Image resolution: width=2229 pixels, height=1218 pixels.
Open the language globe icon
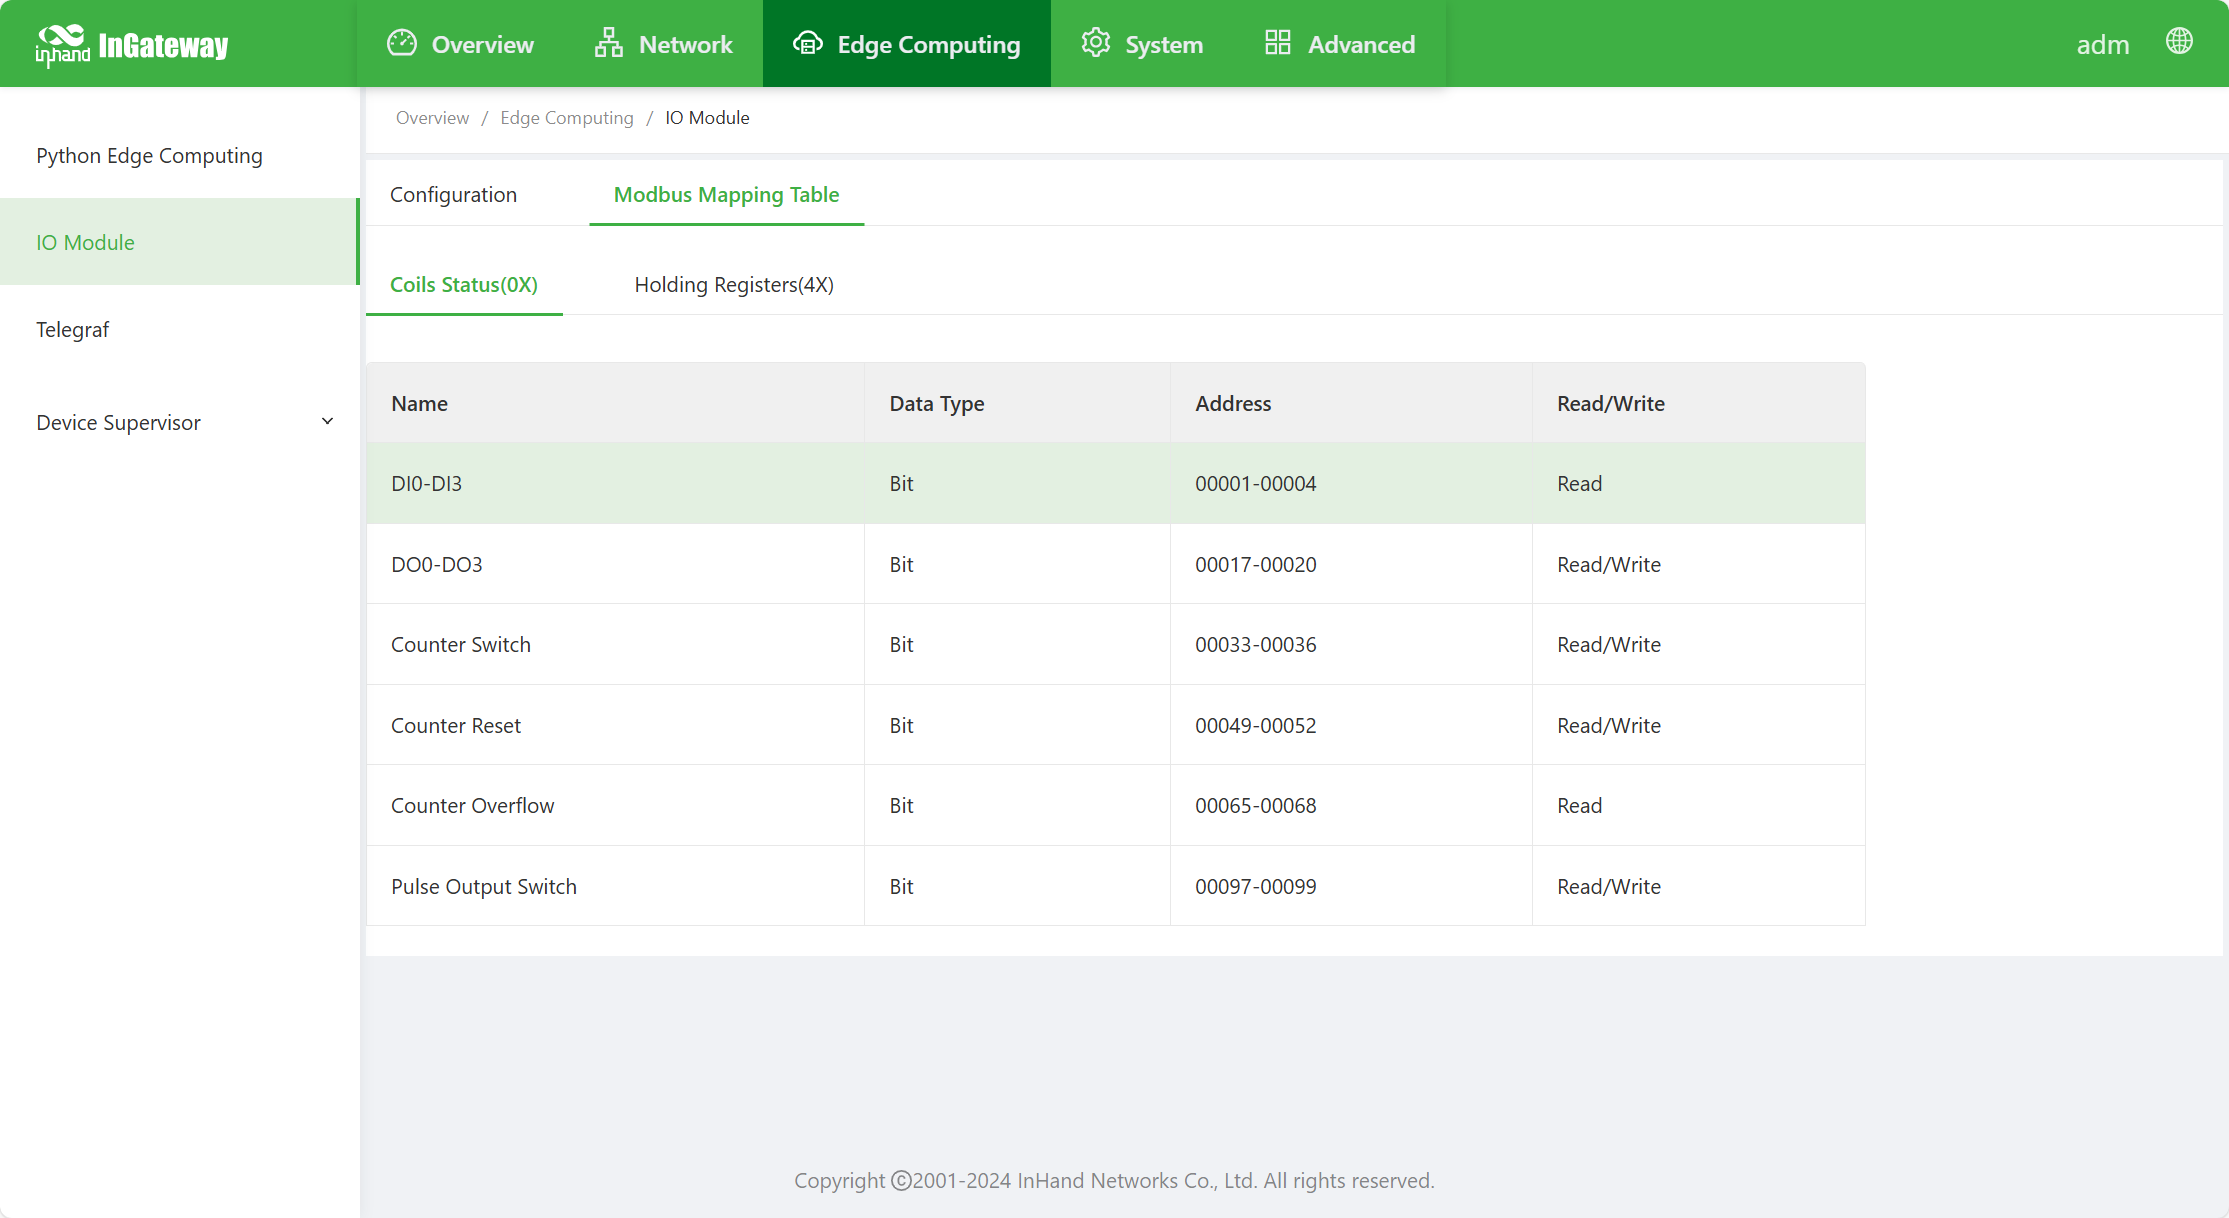tap(2179, 42)
